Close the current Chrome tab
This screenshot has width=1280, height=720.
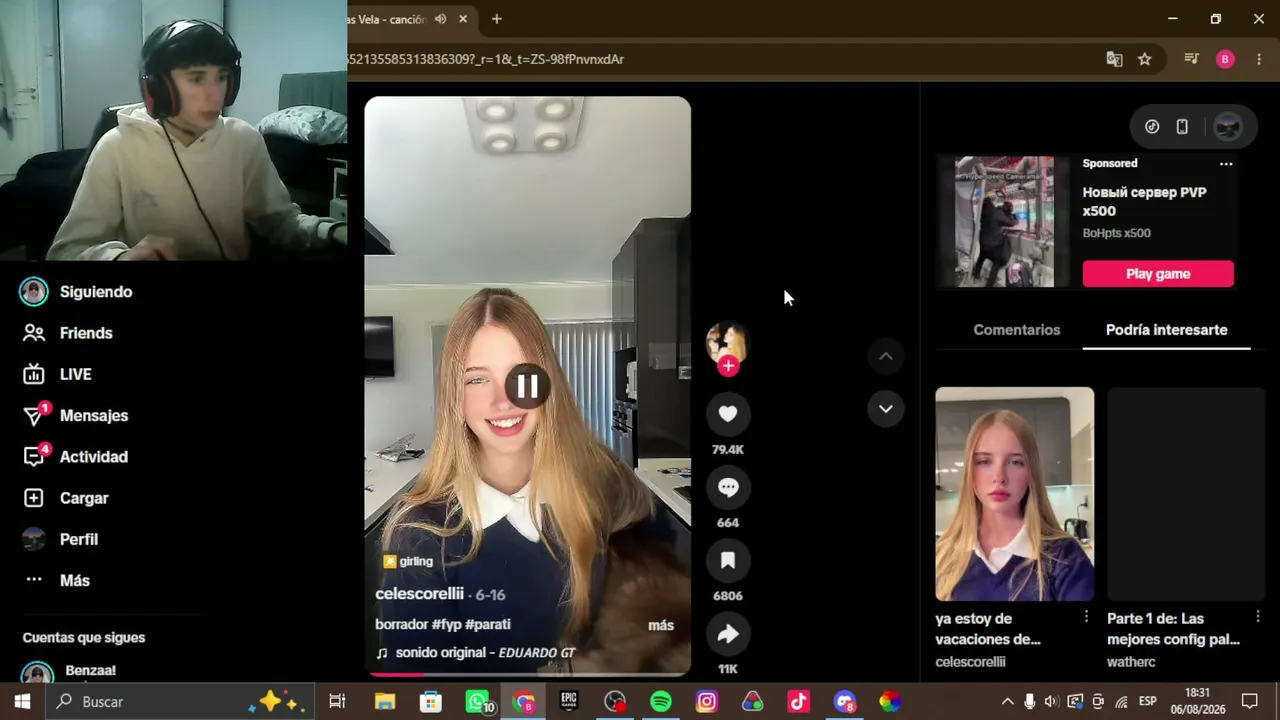click(463, 19)
